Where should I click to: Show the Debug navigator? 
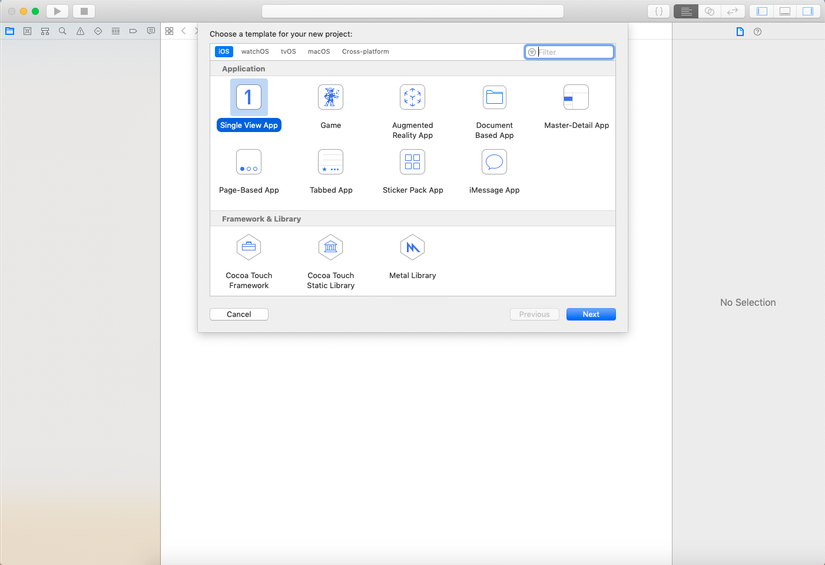pos(116,31)
